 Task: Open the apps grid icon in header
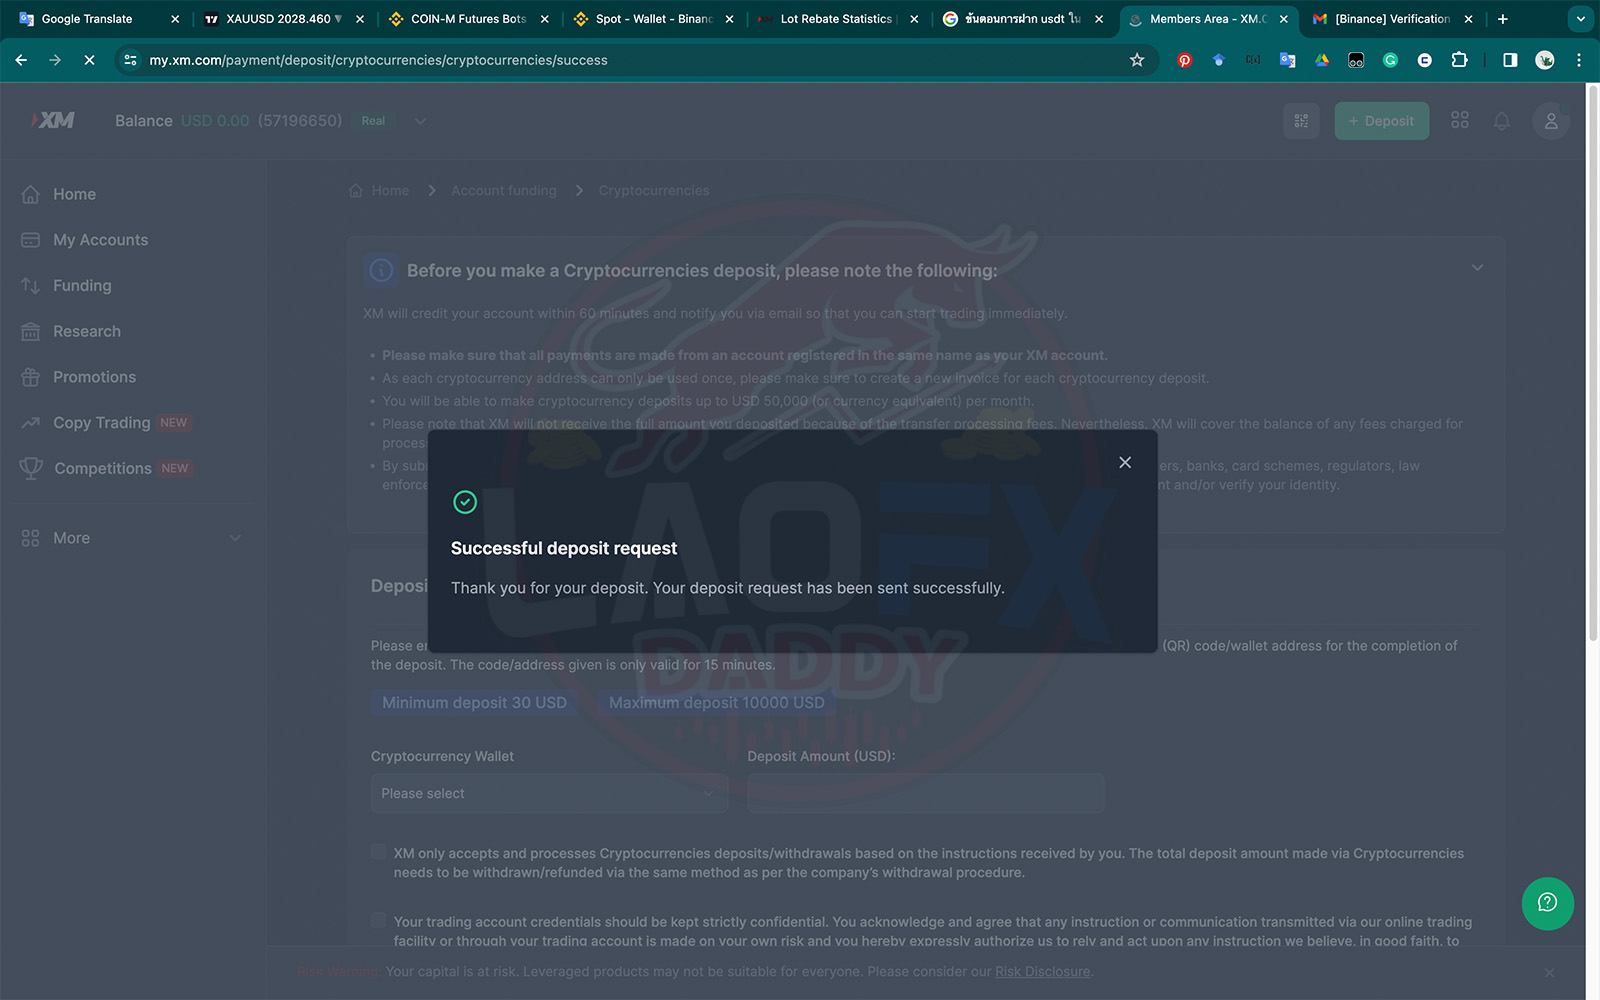1460,120
